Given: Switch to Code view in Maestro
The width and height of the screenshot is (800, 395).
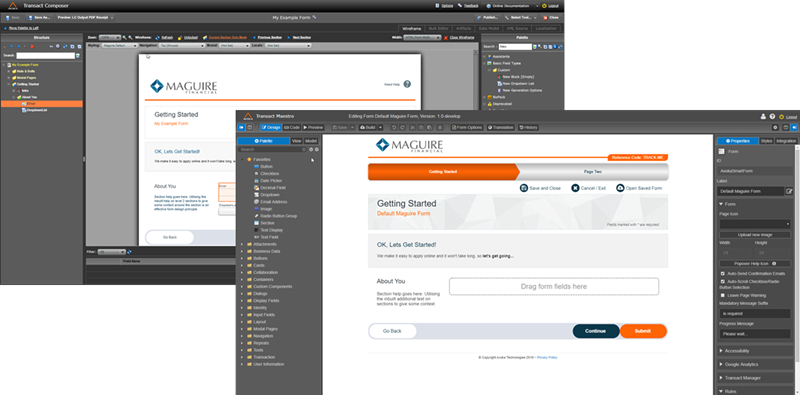Looking at the screenshot, I should coord(292,127).
